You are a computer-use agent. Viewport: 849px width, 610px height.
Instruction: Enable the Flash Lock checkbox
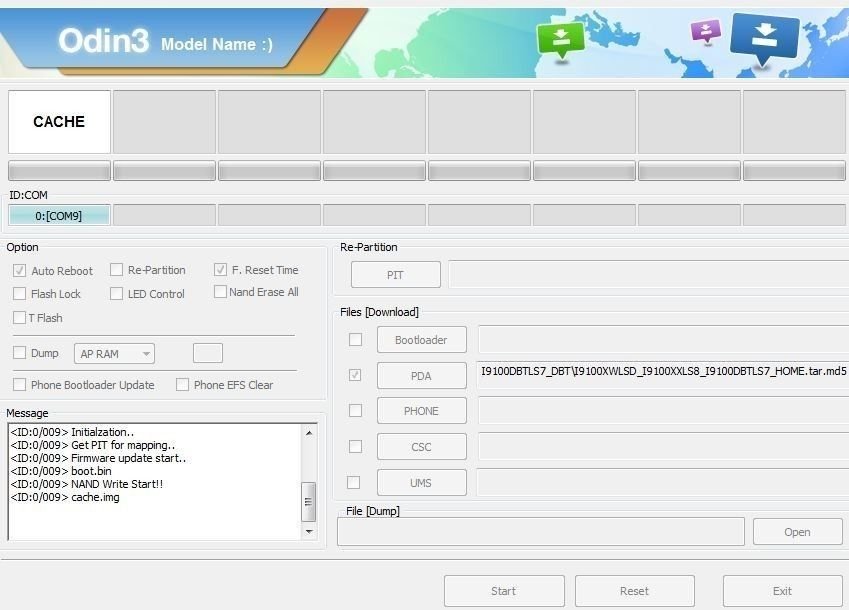[x=19, y=293]
